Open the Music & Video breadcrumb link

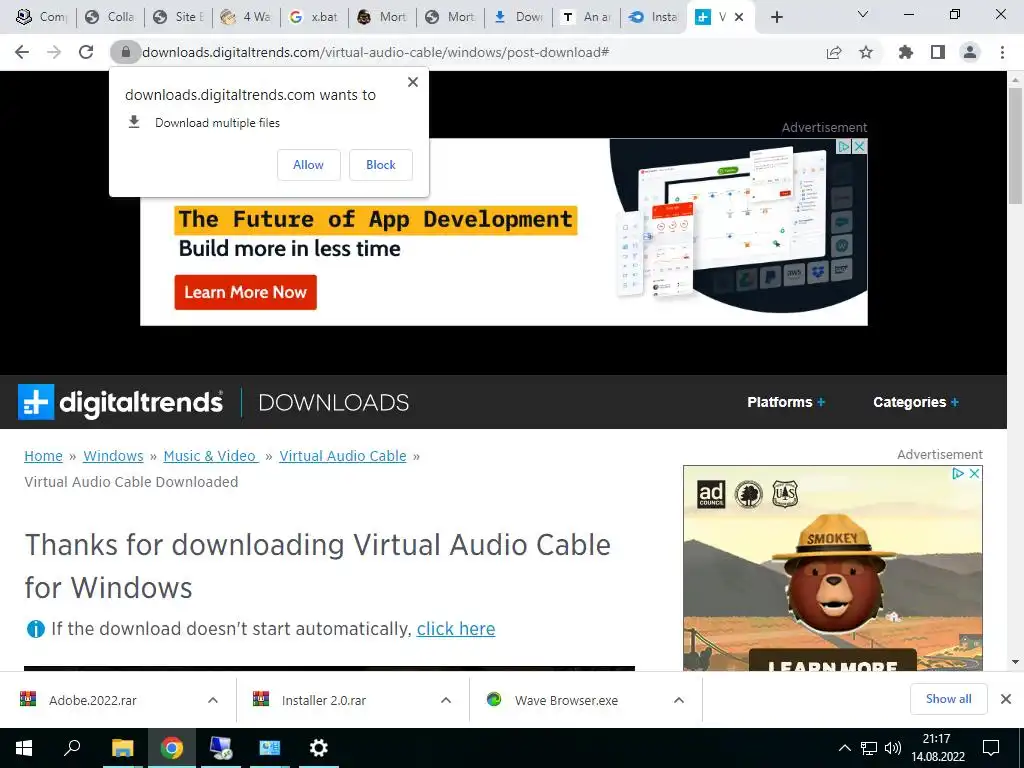(210, 456)
